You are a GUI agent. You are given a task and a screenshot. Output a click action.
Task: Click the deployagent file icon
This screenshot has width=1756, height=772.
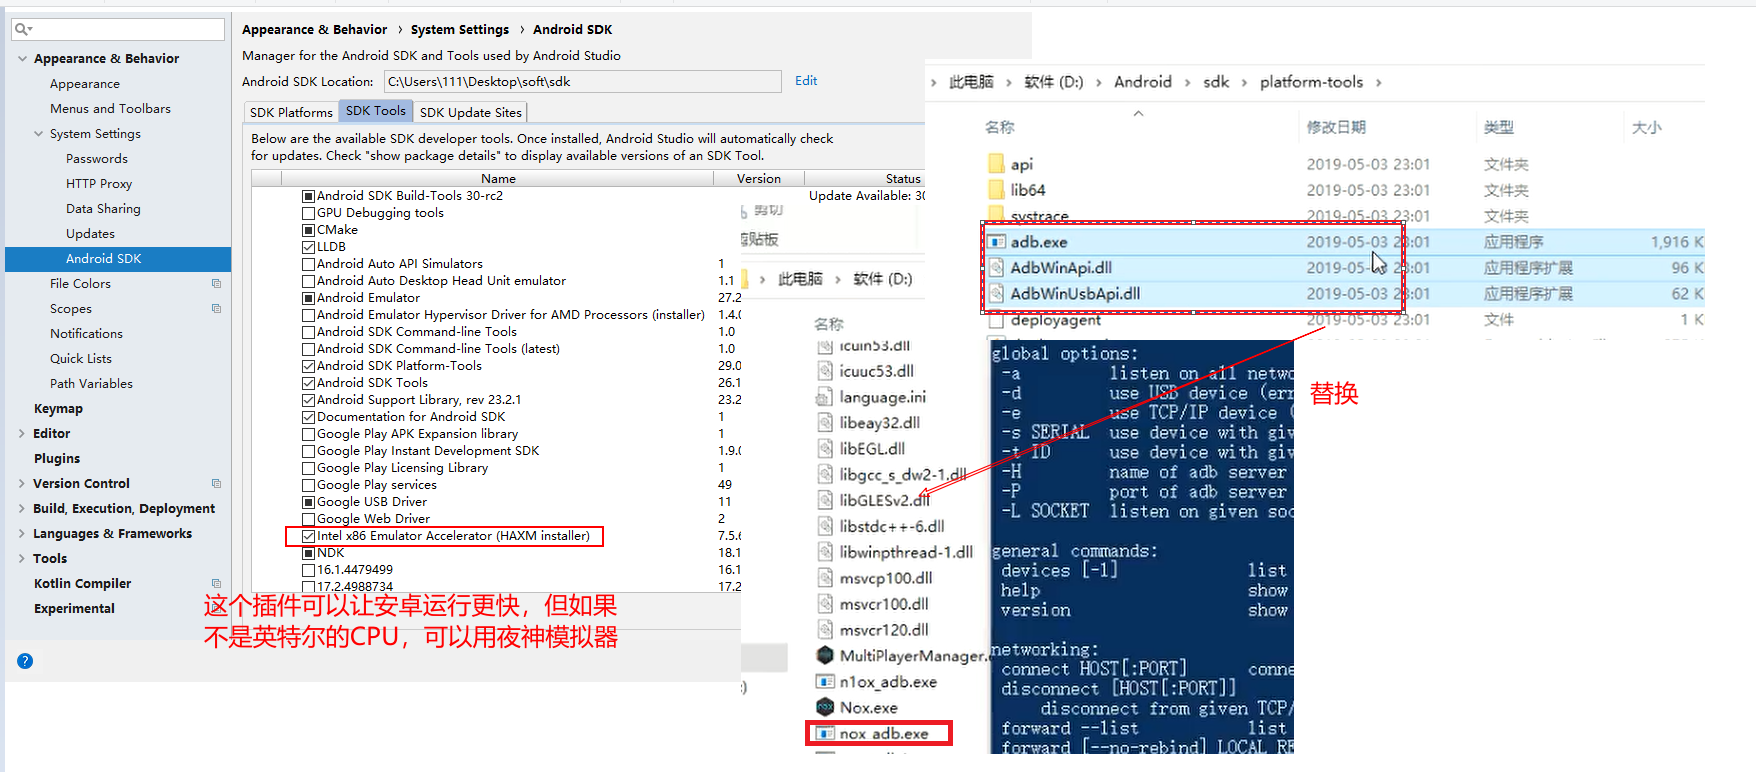pos(996,320)
